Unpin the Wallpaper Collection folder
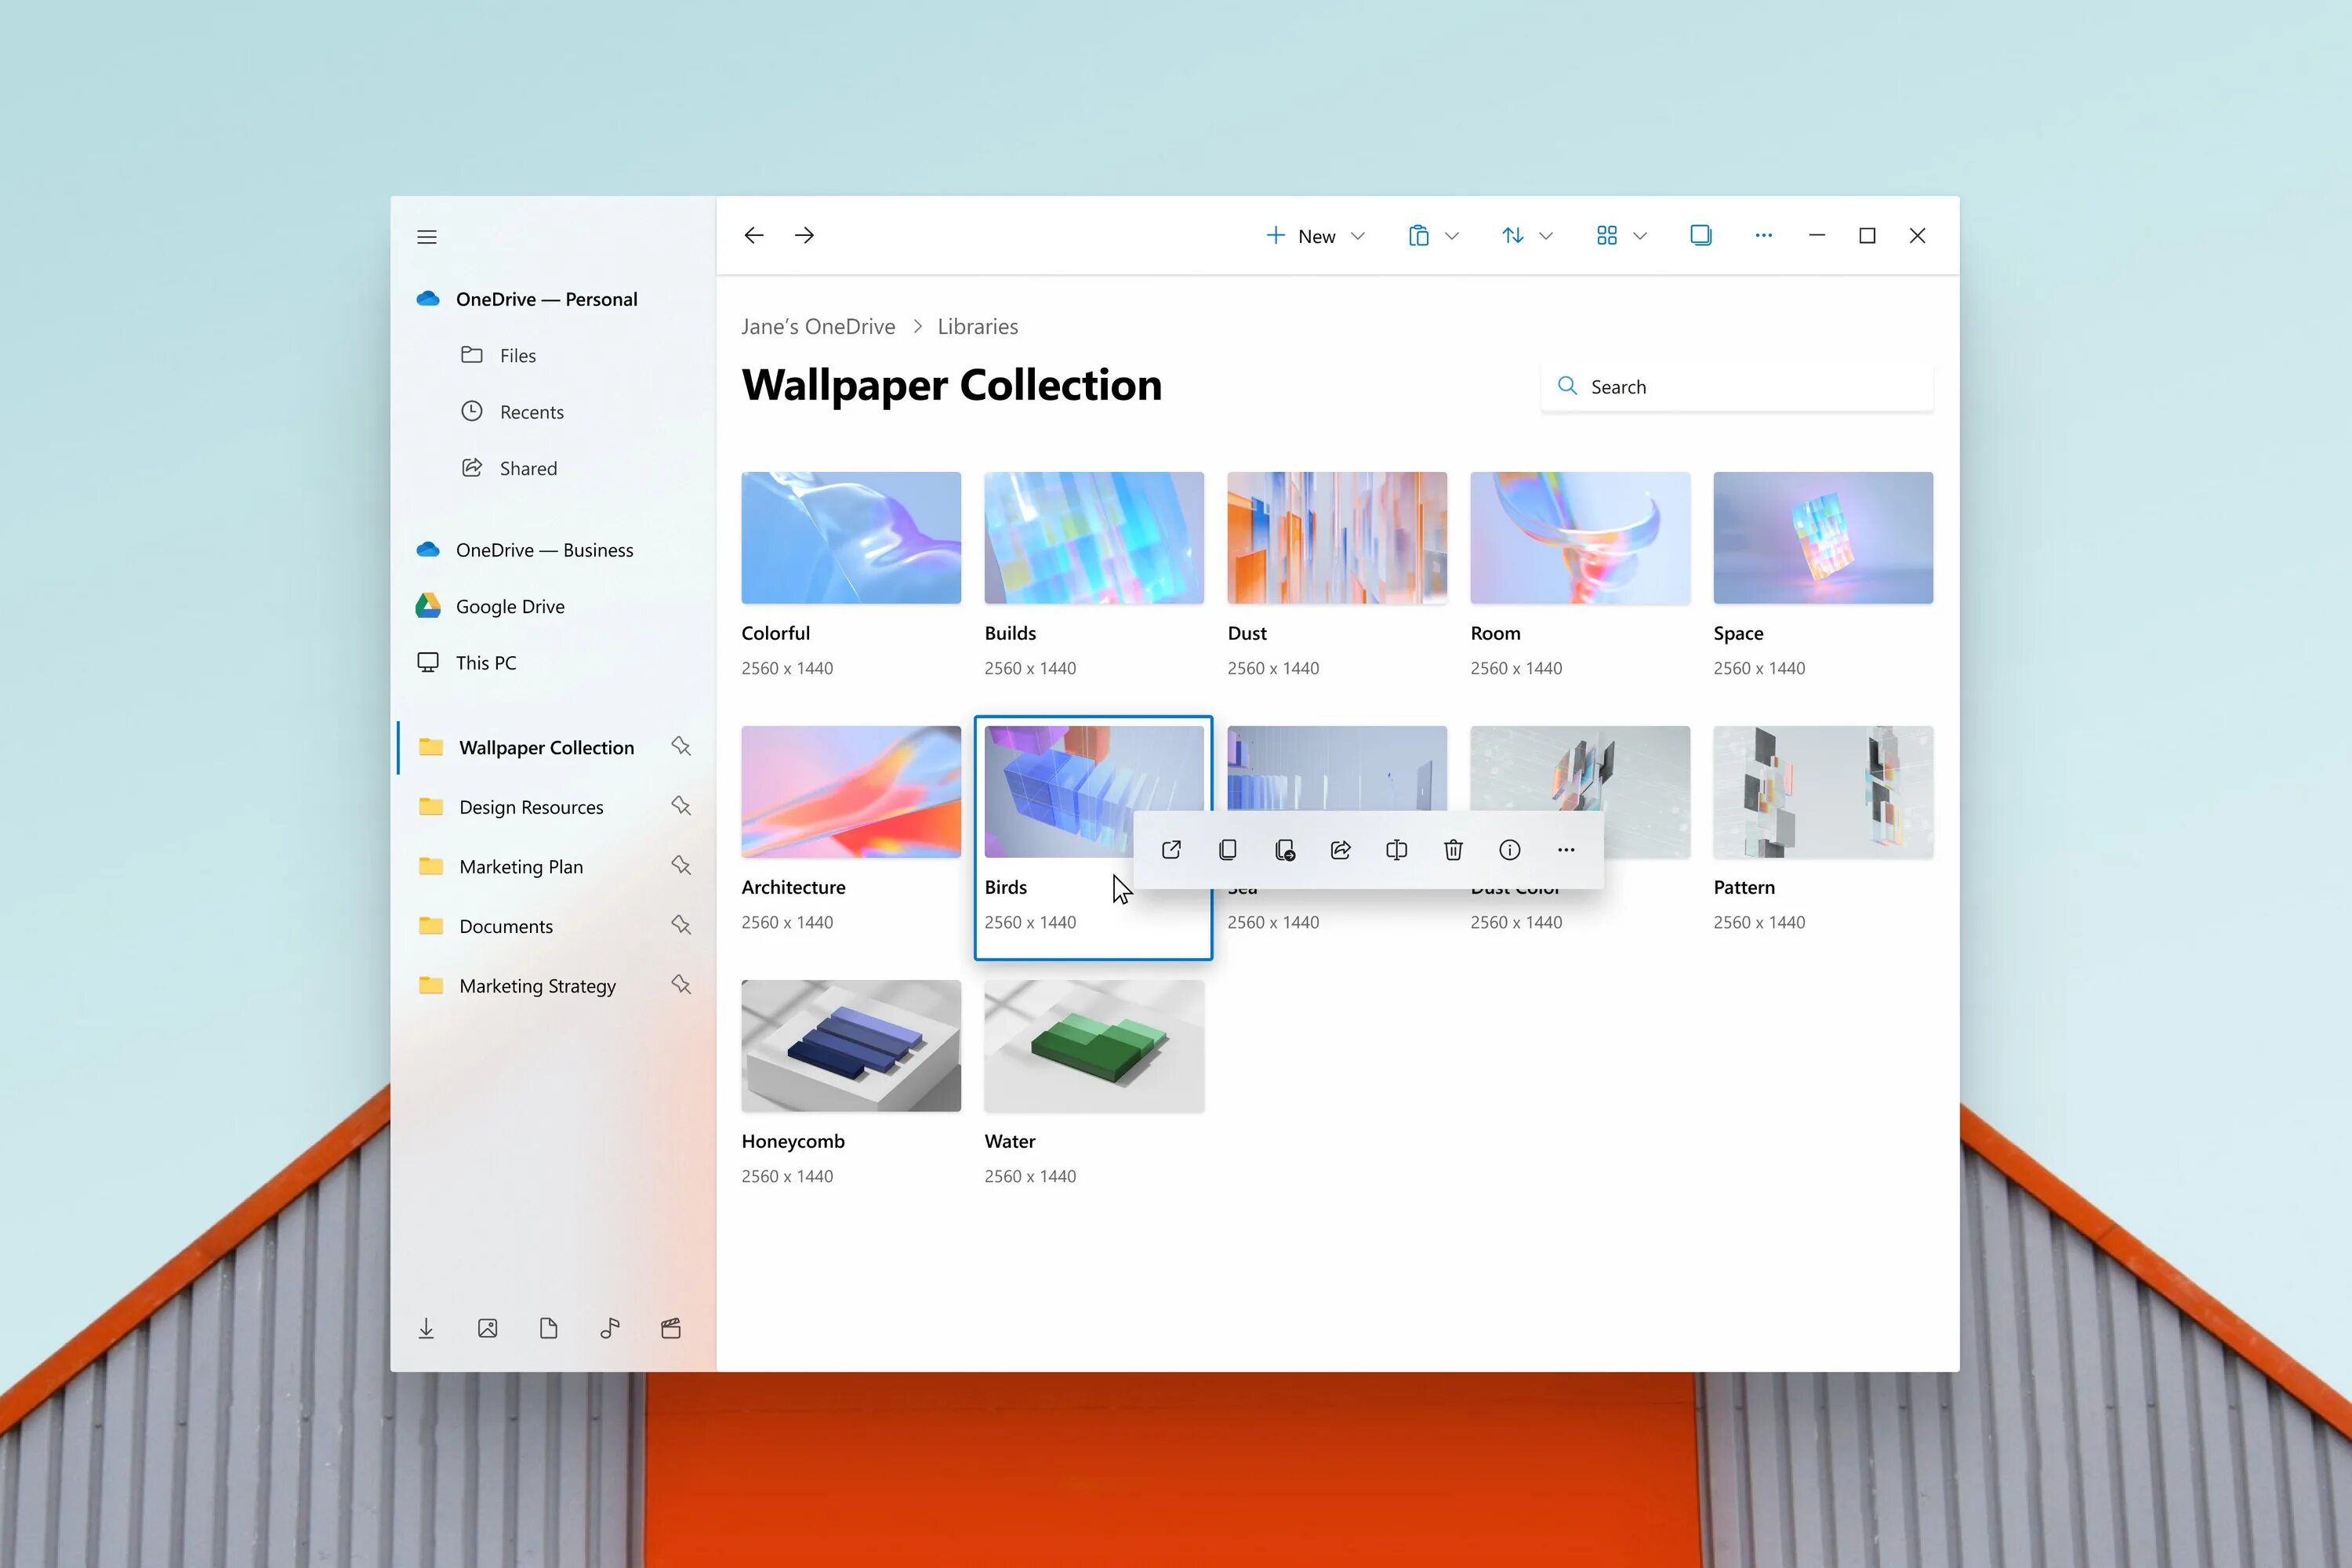The image size is (2352, 1568). click(x=681, y=747)
